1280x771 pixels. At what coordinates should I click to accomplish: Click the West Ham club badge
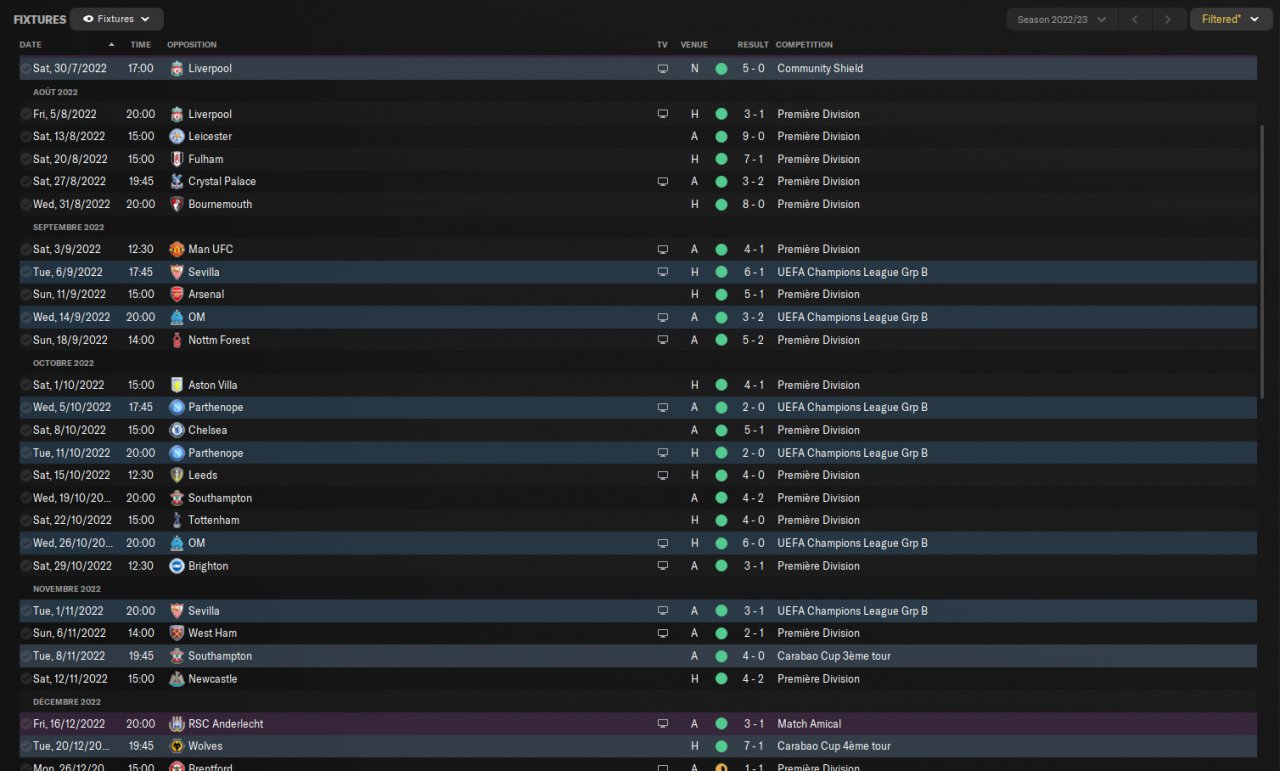click(176, 633)
